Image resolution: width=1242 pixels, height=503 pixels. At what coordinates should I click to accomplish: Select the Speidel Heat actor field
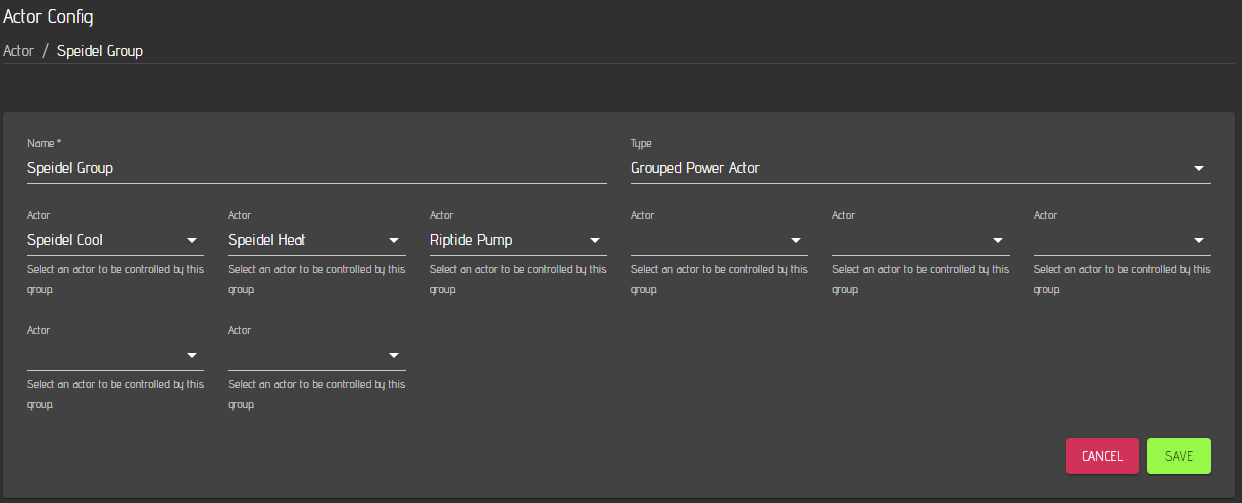[x=301, y=241]
